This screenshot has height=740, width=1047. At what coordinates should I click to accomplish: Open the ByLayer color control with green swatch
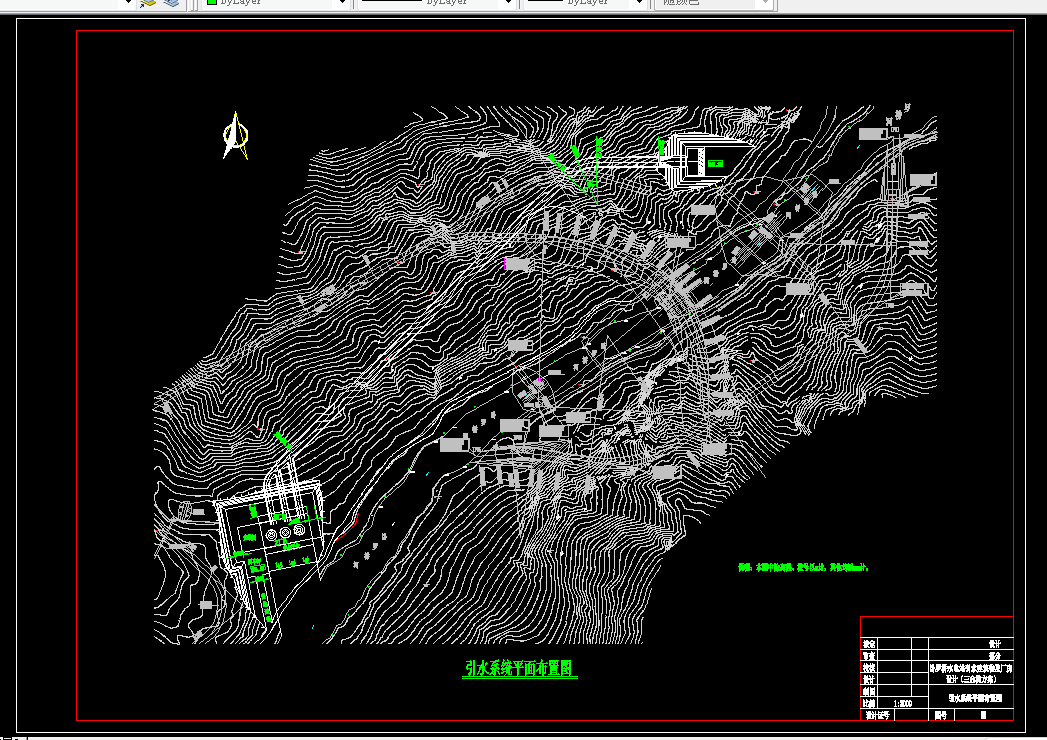[x=276, y=3]
